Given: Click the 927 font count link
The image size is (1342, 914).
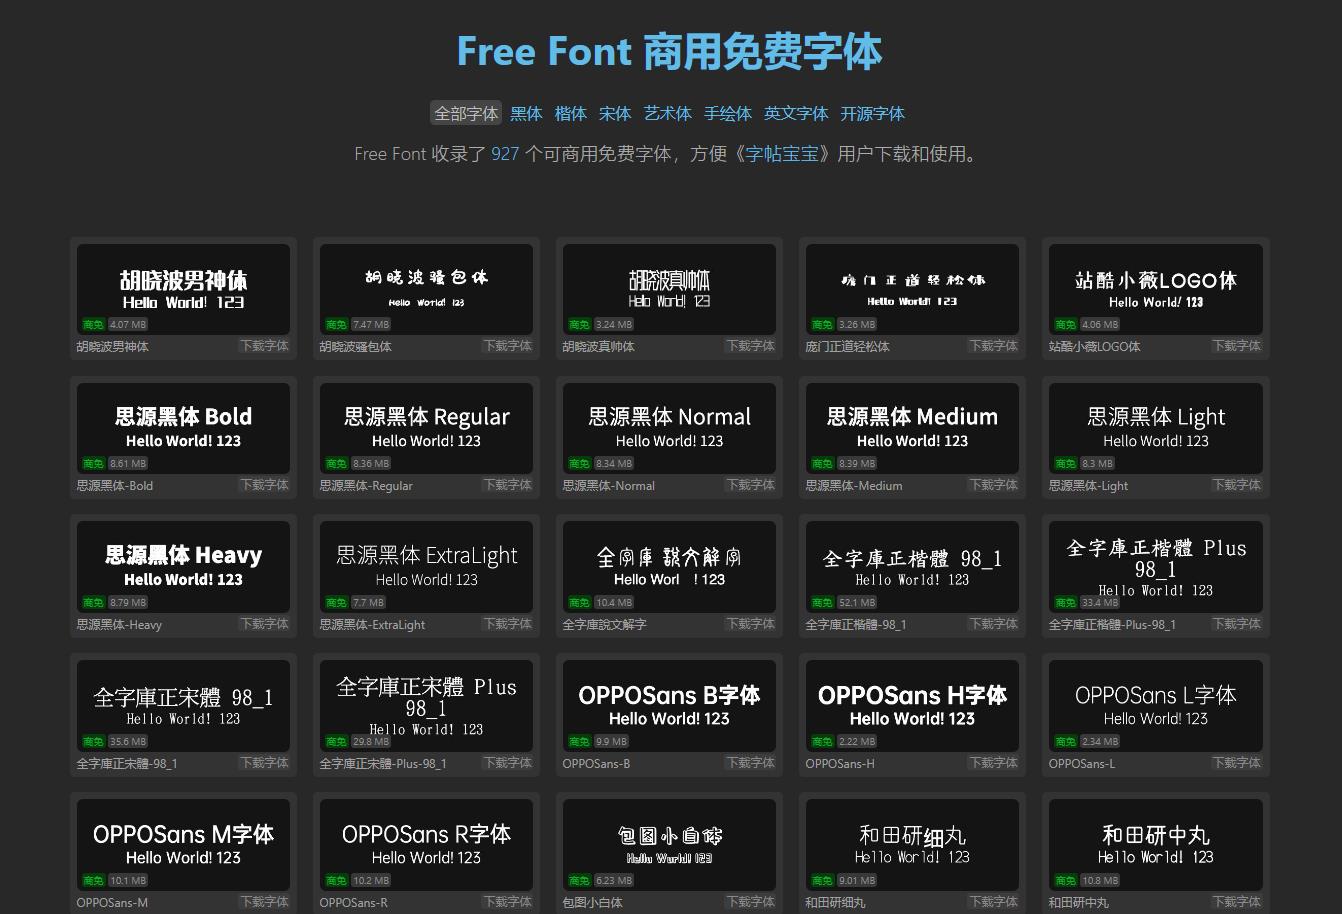Looking at the screenshot, I should [x=505, y=153].
